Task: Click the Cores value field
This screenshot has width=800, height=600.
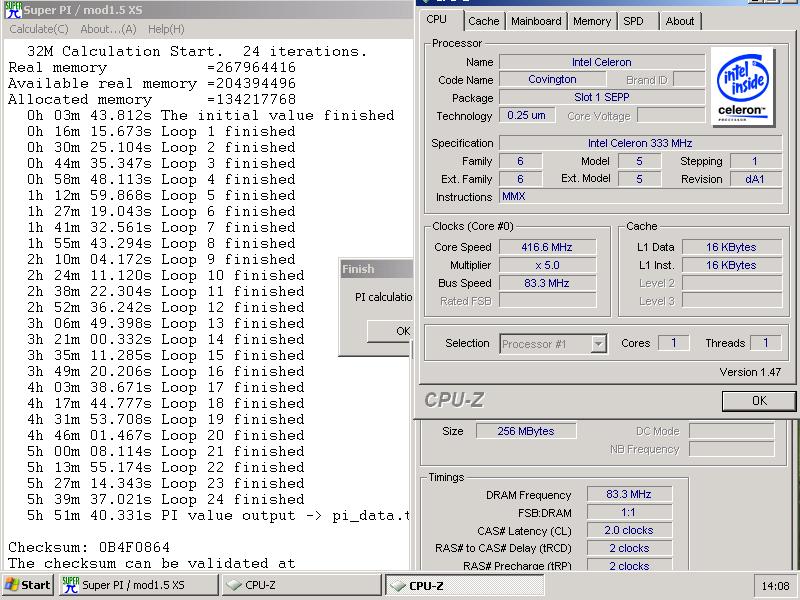Action: pos(673,343)
